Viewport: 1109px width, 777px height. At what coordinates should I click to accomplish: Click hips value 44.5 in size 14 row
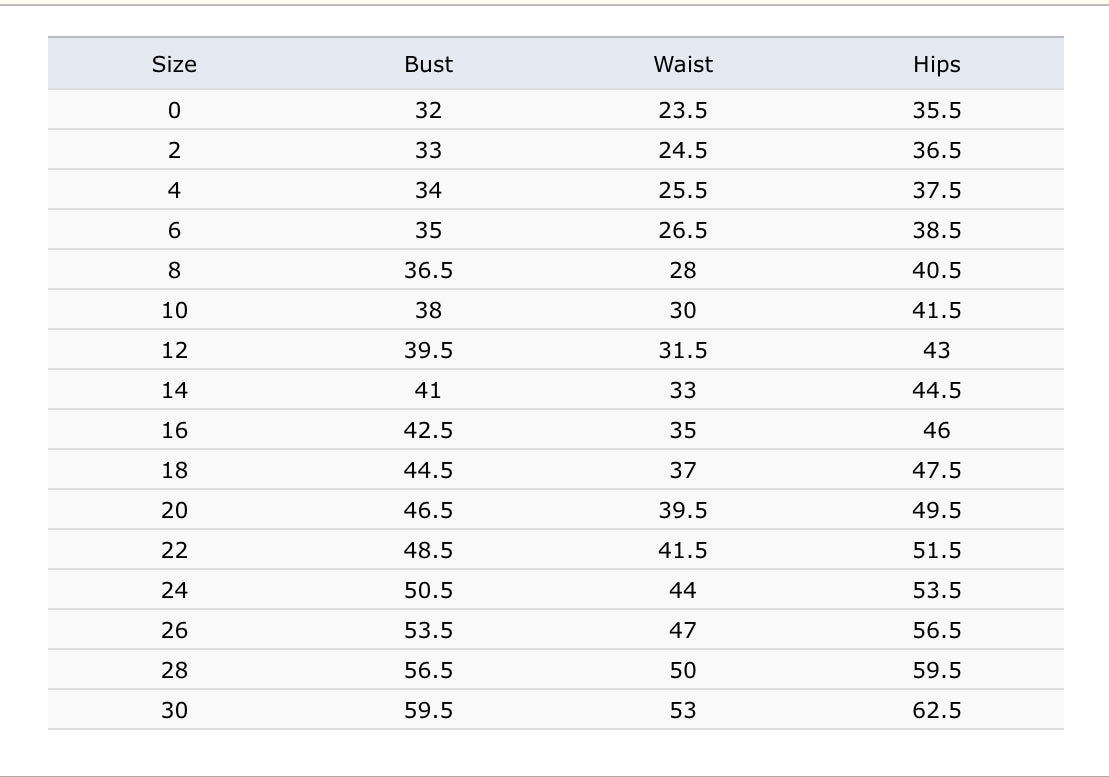pyautogui.click(x=936, y=390)
